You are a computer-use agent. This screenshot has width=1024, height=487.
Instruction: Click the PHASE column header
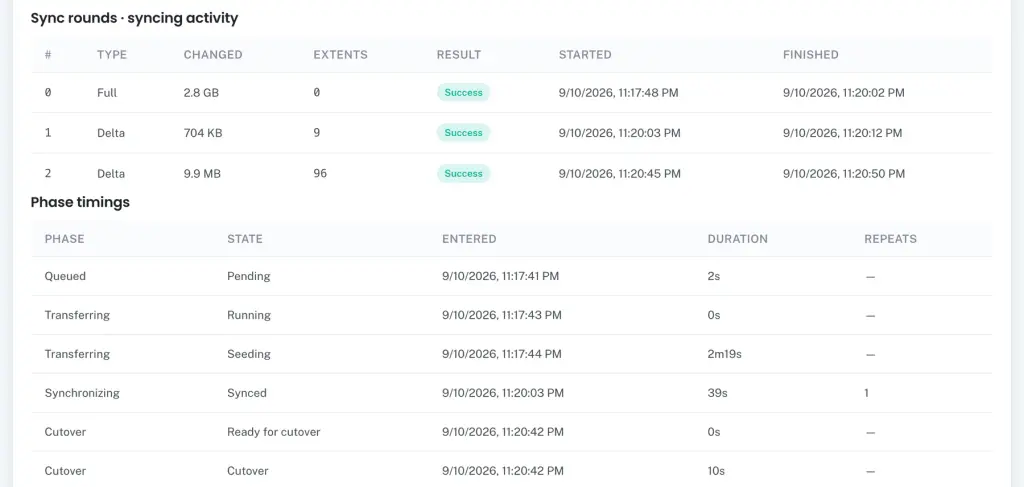pyautogui.click(x=64, y=239)
